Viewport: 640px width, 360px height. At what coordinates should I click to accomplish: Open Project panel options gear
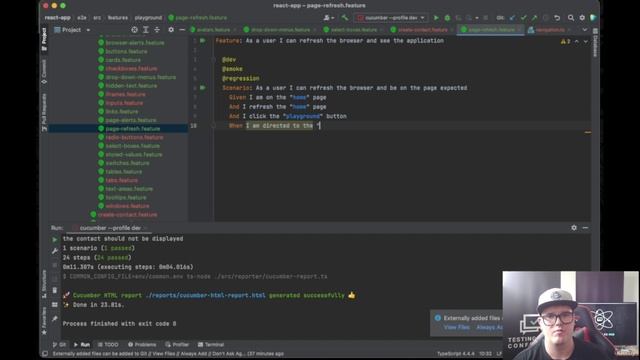(171, 30)
